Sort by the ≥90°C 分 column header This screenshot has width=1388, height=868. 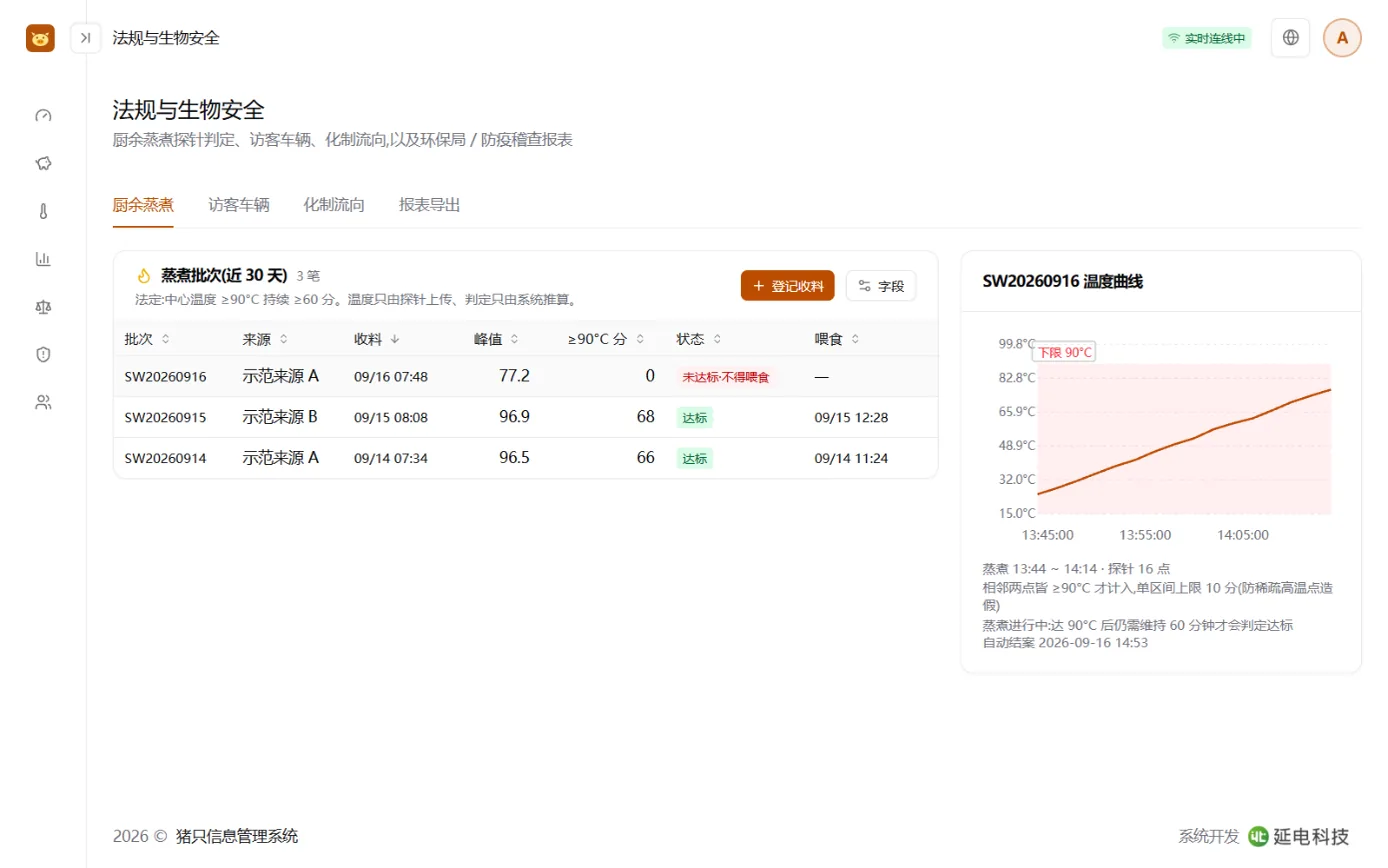(606, 339)
